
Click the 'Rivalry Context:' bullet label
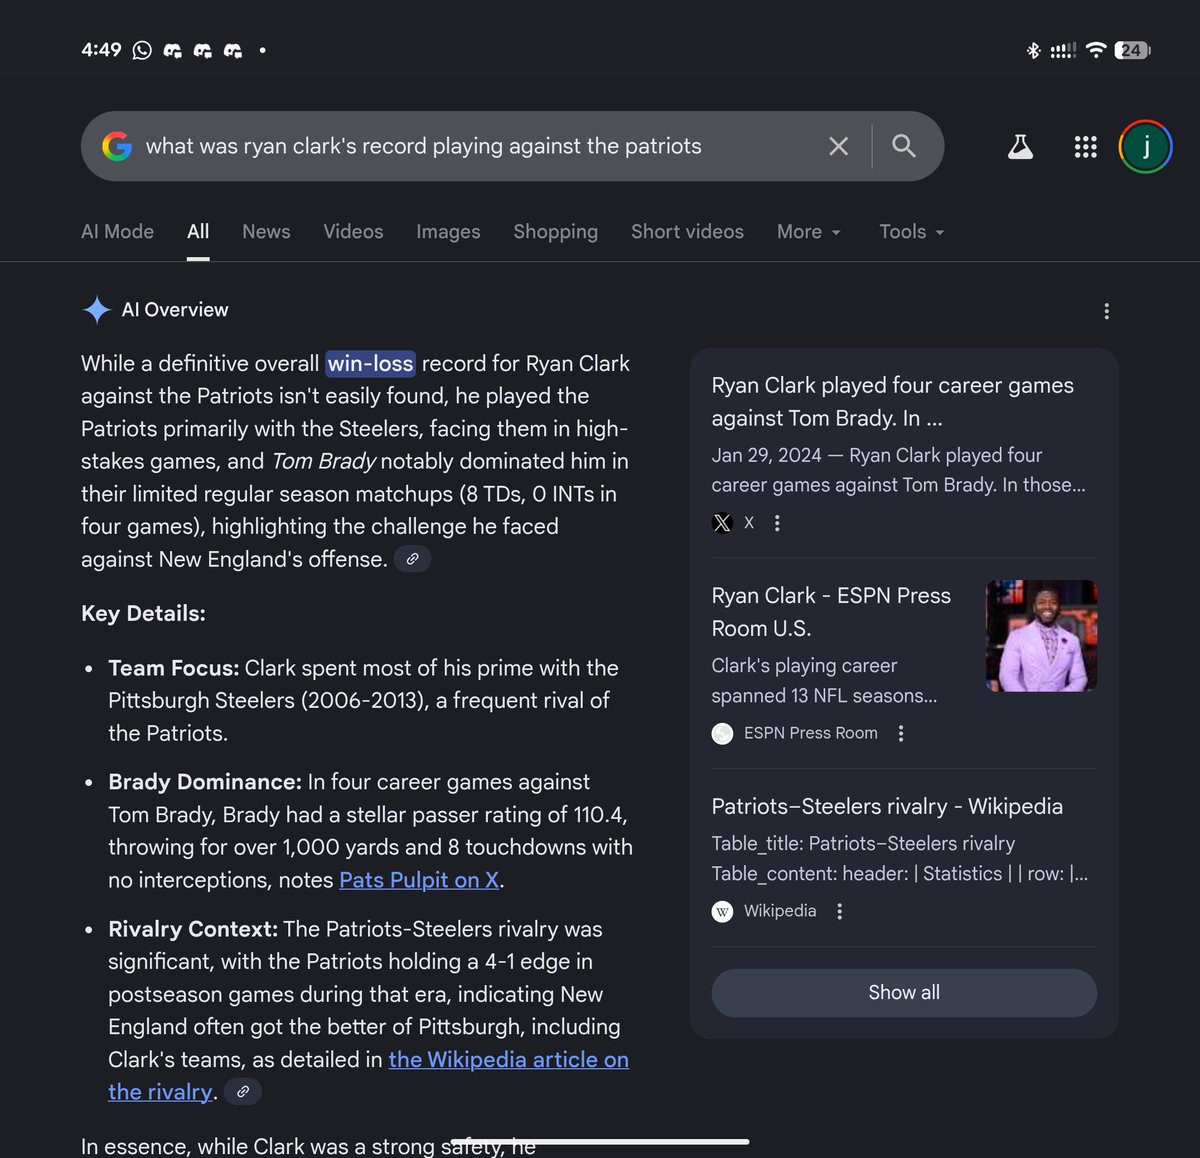[193, 928]
